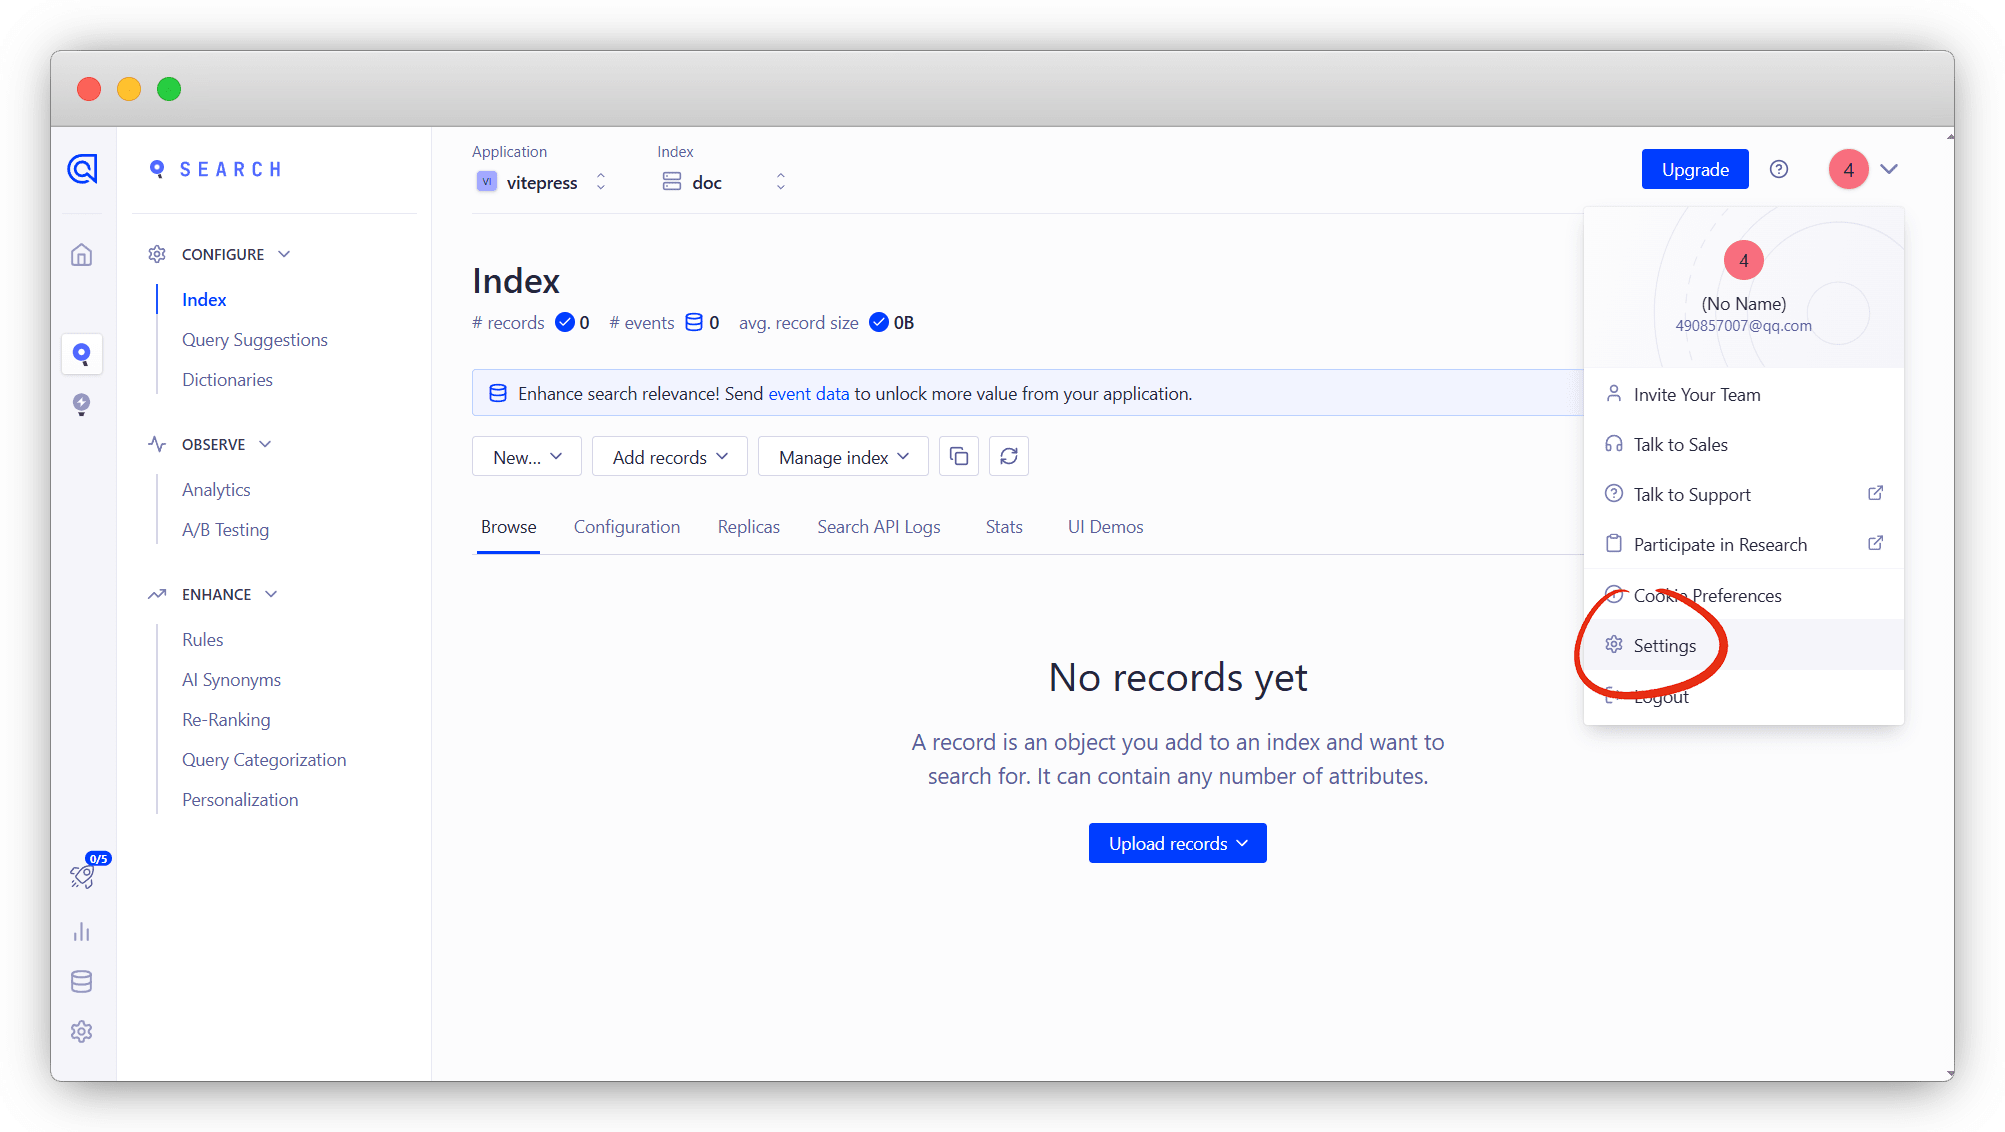
Task: Expand the Manage index dropdown
Action: pos(843,457)
